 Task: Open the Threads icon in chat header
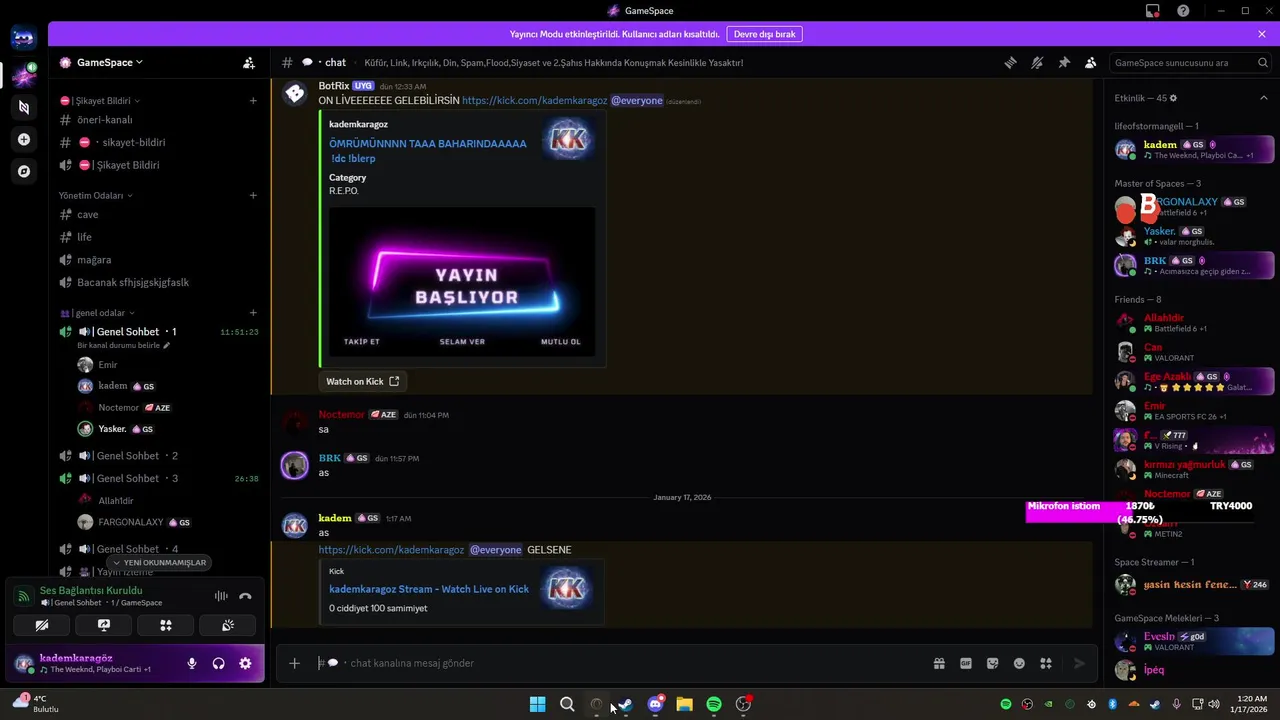click(1010, 62)
